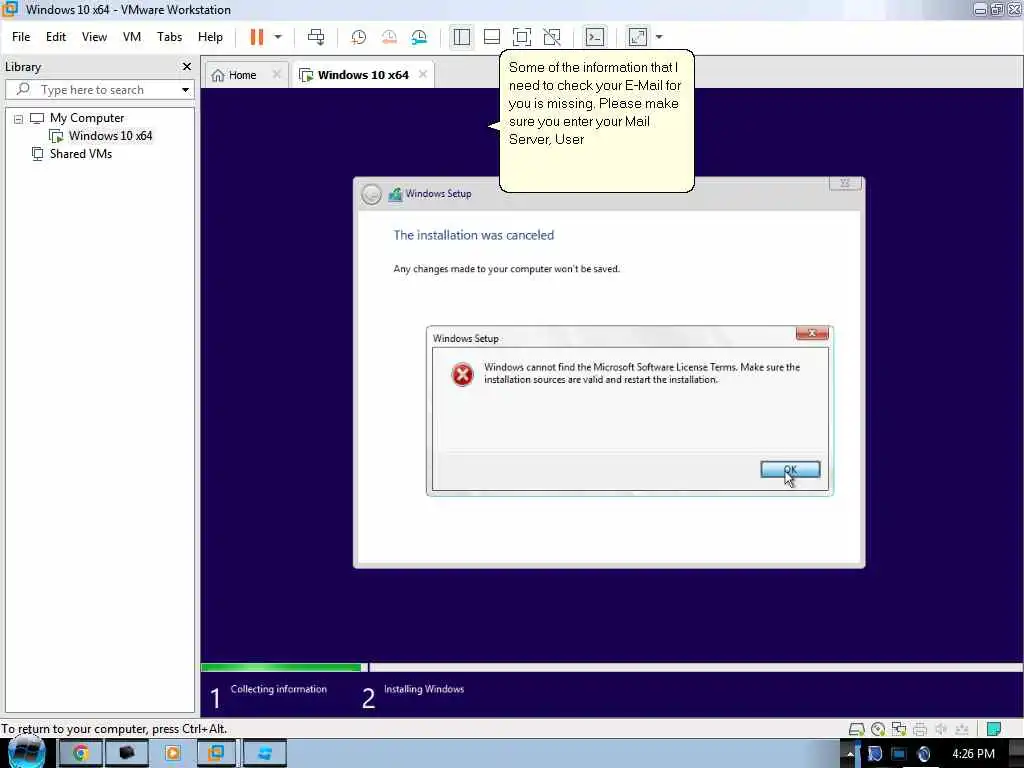Open the Windows Start orb
Image resolution: width=1024 pixels, height=768 pixels.
(x=26, y=753)
